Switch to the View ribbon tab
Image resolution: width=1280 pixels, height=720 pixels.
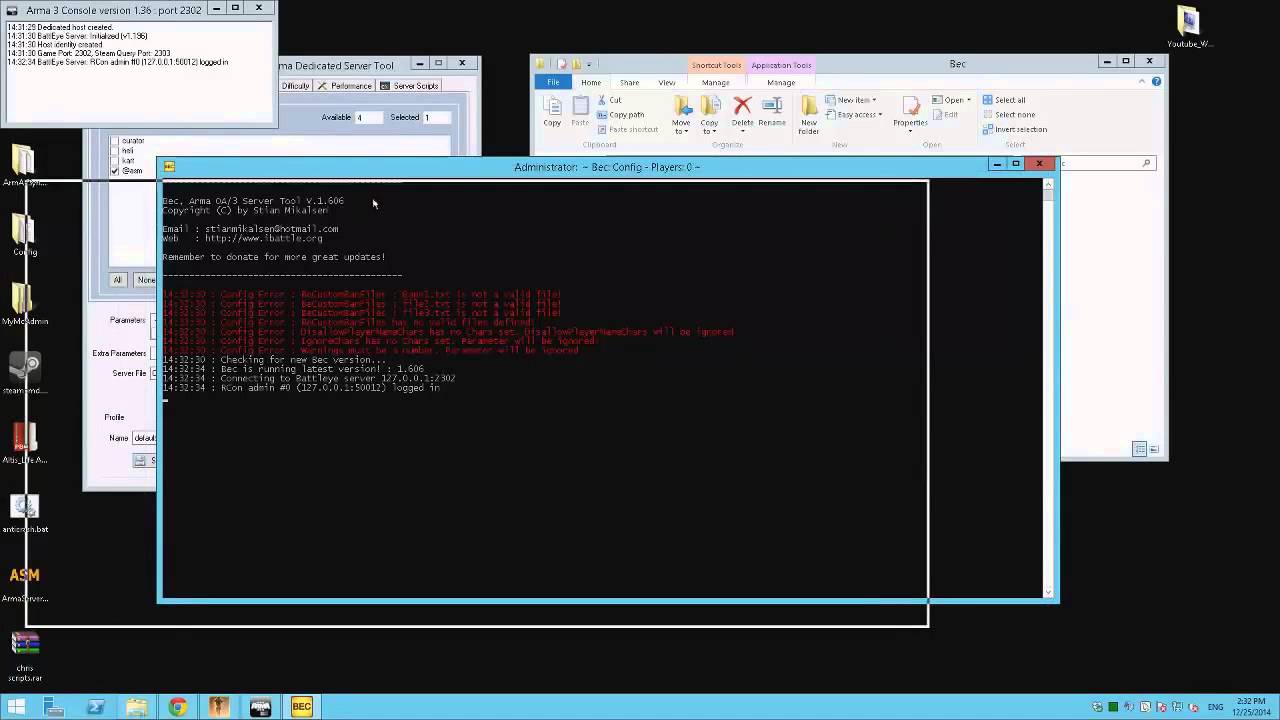[666, 82]
